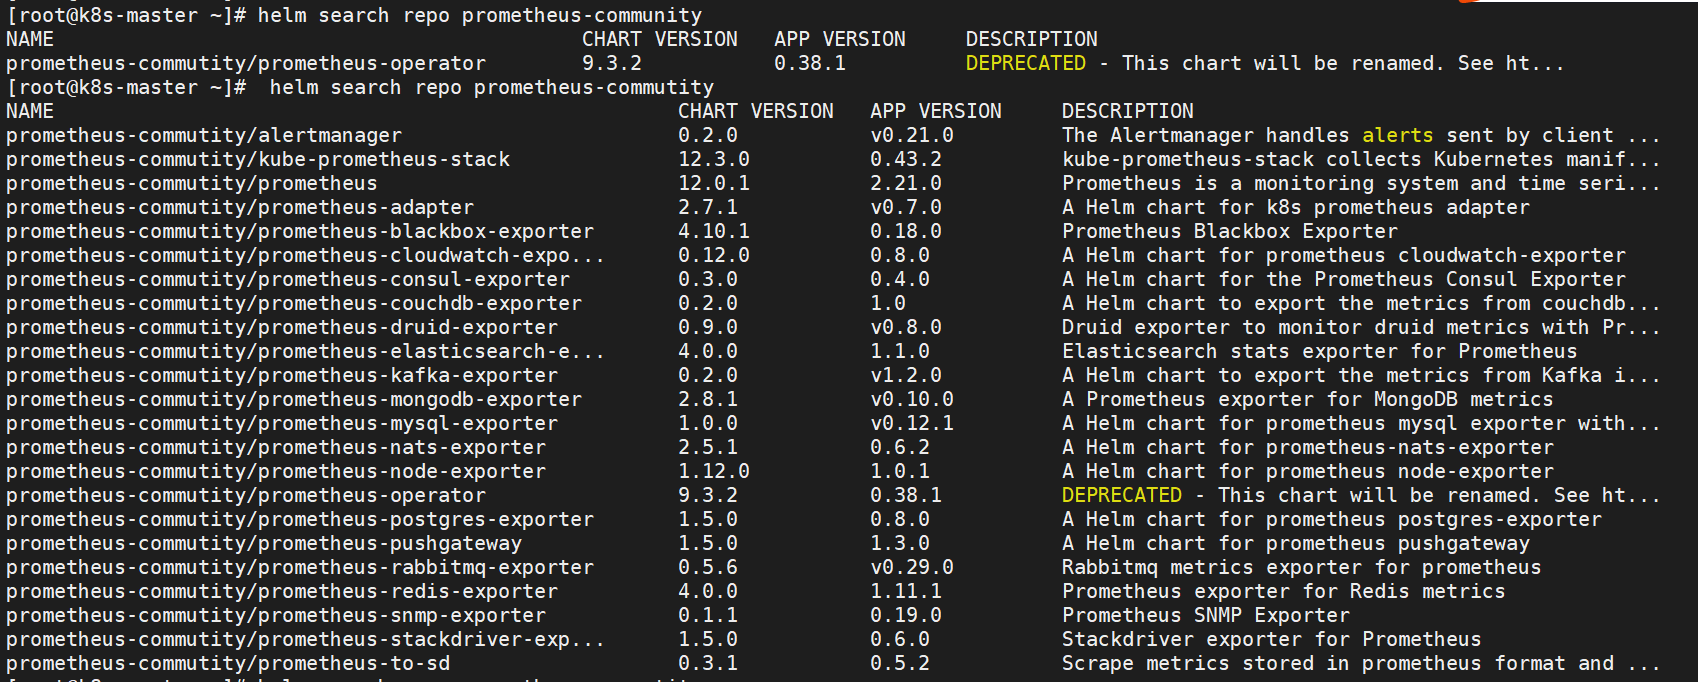Click app version 'v0.29.0' of rabbitmq-exporter
This screenshot has width=1698, height=682.
coord(912,567)
